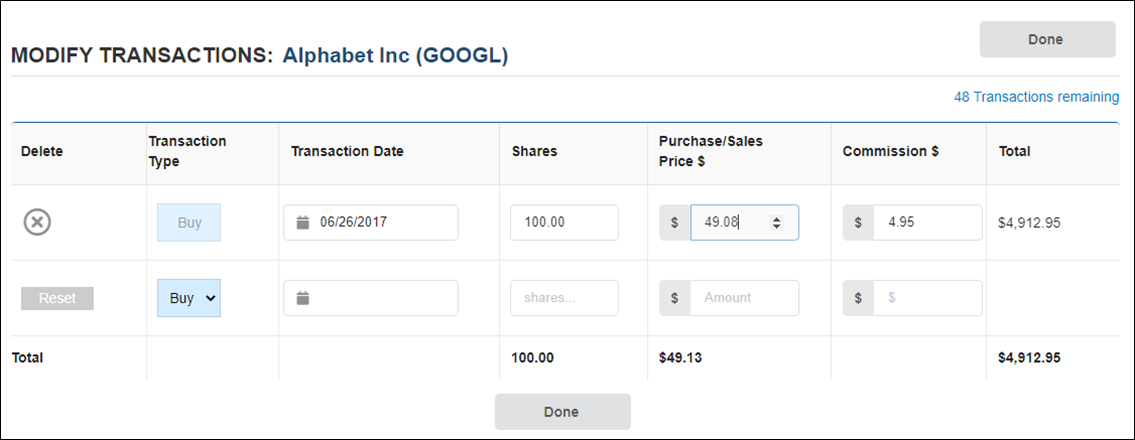Open the Buy transaction type dropdown
The width and height of the screenshot is (1135, 440).
pyautogui.click(x=189, y=297)
